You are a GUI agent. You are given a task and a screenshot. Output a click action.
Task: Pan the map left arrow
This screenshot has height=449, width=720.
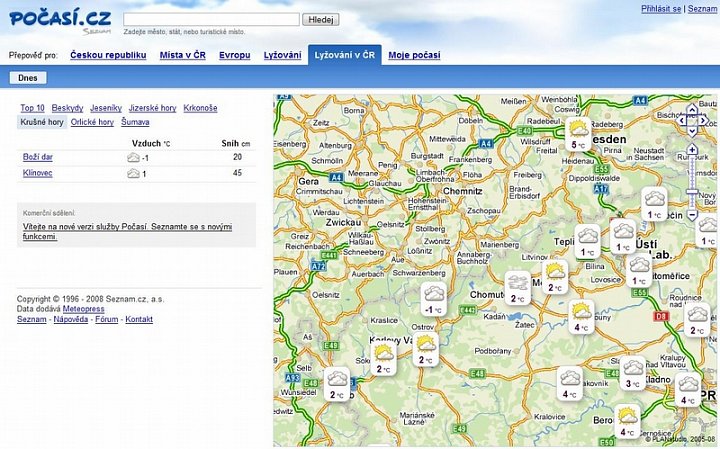tap(682, 120)
